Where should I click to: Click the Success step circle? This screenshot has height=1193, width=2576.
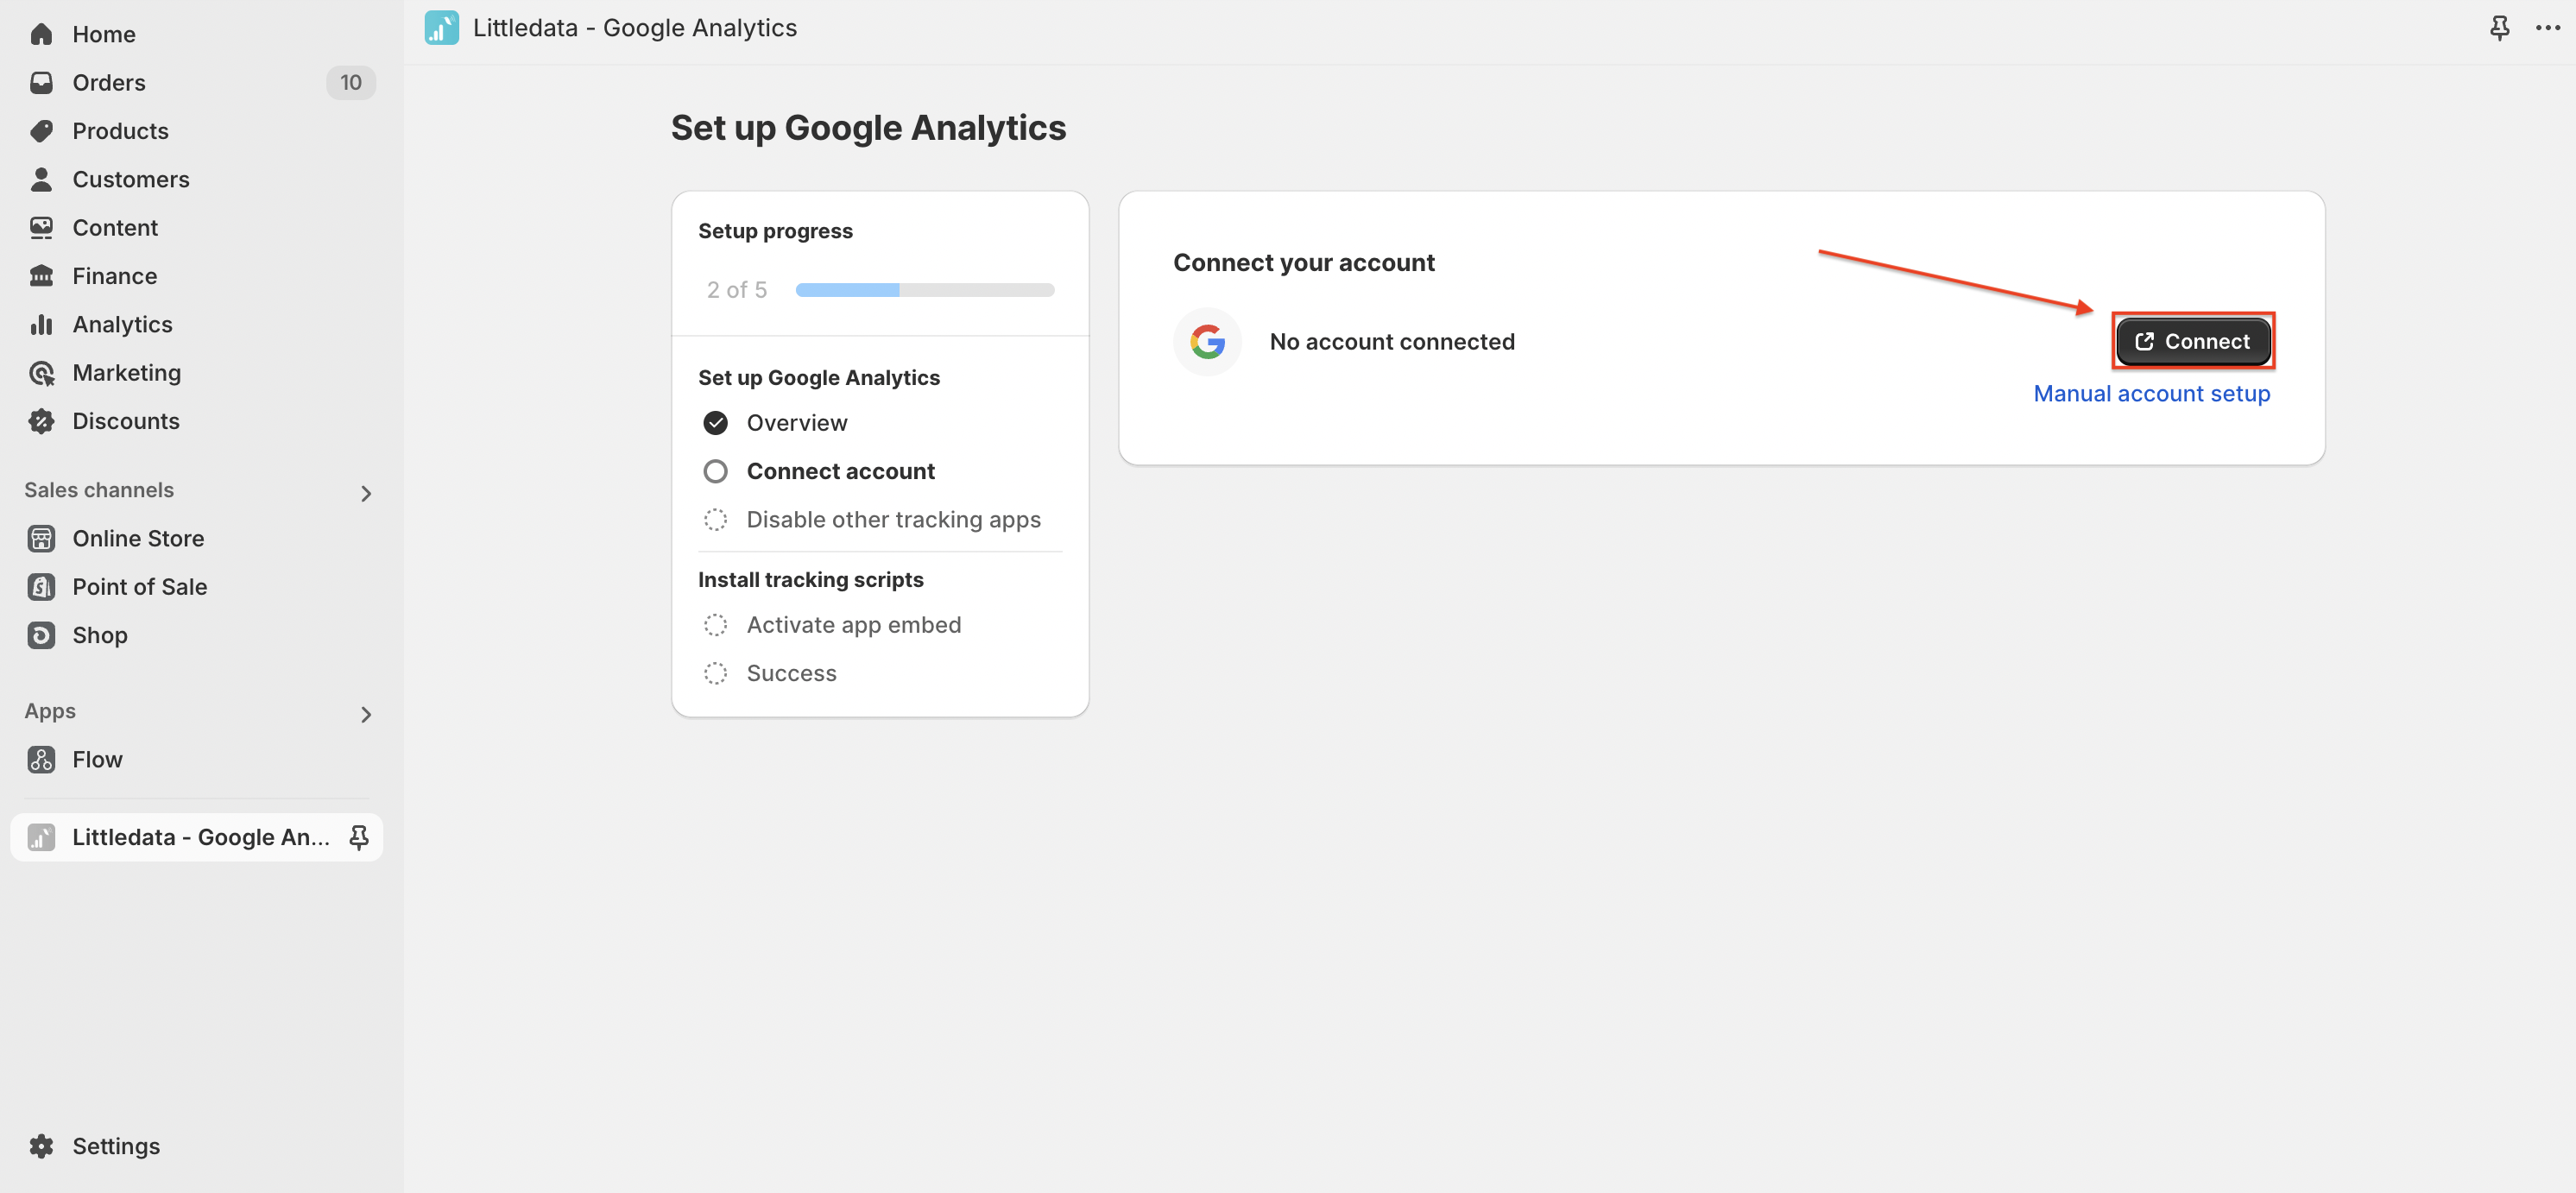click(x=715, y=673)
